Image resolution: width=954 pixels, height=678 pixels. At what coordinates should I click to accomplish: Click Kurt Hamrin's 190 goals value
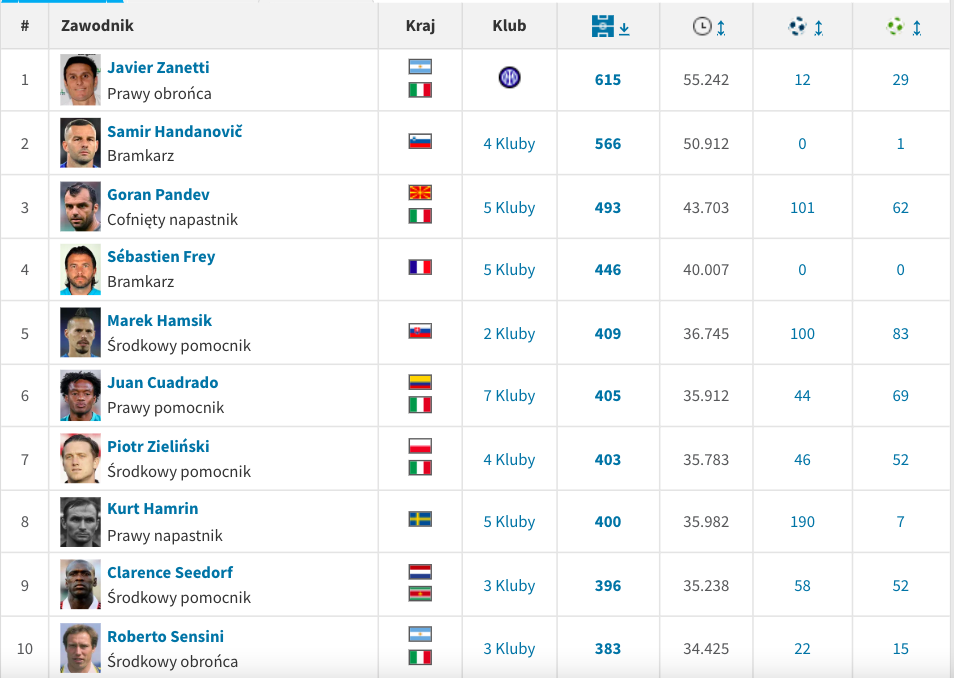click(802, 522)
